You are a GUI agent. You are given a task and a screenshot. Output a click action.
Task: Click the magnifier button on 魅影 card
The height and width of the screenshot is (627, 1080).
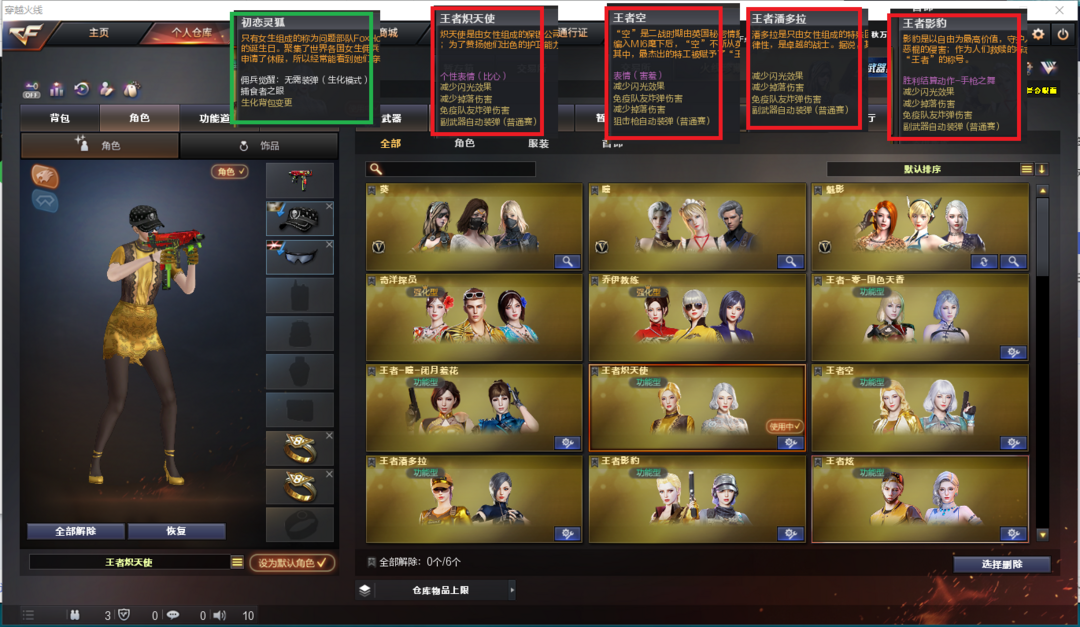click(x=1013, y=262)
